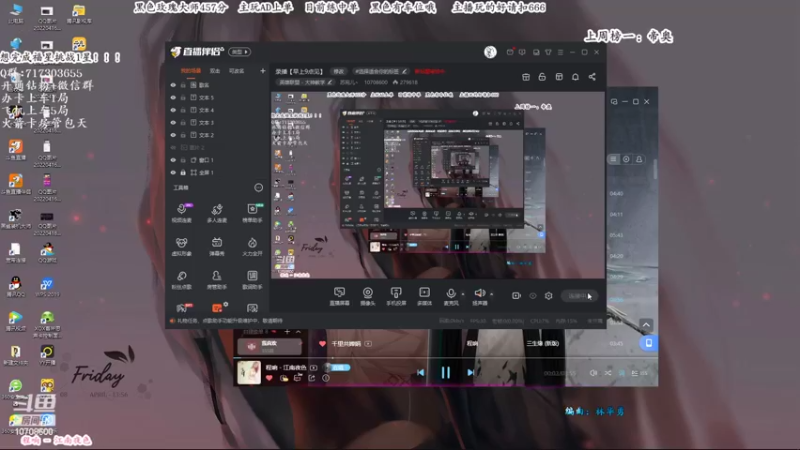
Task: Open the 弹幕秀 tool
Action: coord(217,246)
